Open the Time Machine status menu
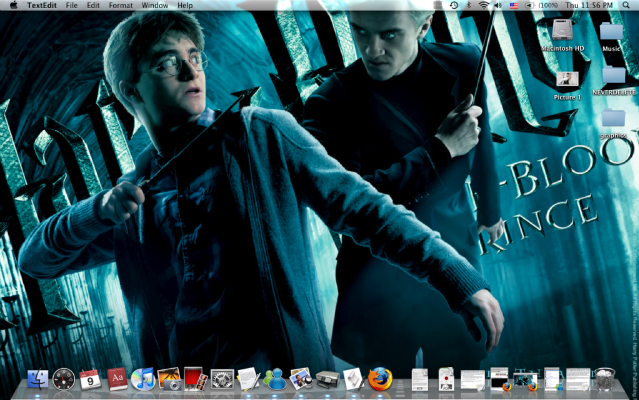639x400 pixels. pyautogui.click(x=453, y=6)
